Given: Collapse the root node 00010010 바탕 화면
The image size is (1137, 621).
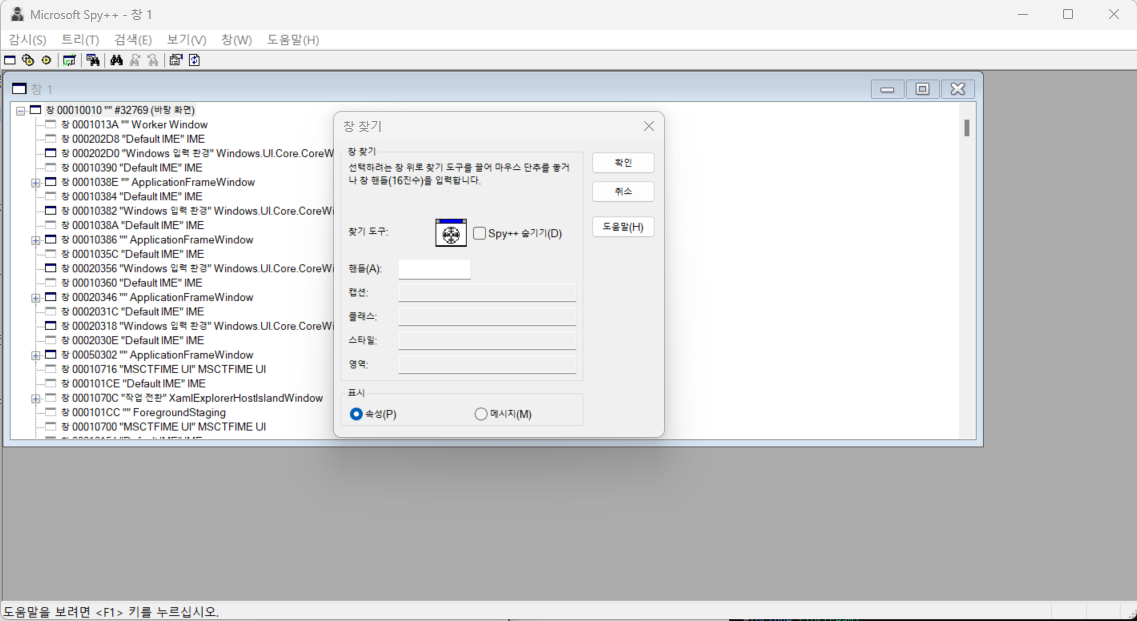Looking at the screenshot, I should coord(20,111).
